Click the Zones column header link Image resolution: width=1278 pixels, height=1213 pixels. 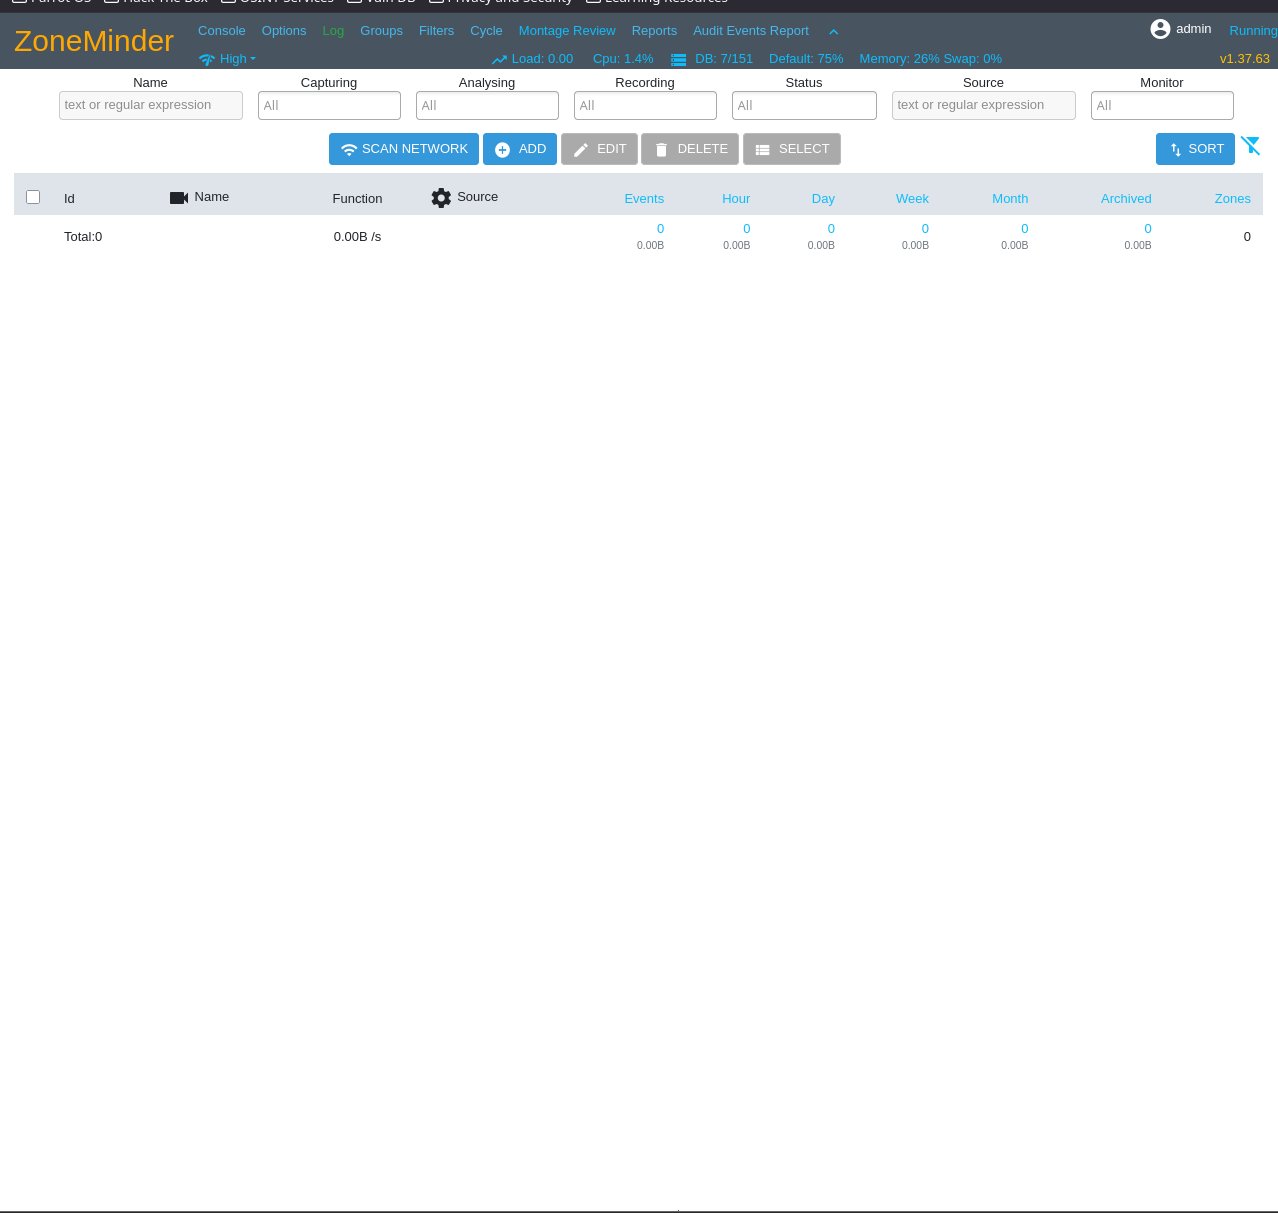1232,199
